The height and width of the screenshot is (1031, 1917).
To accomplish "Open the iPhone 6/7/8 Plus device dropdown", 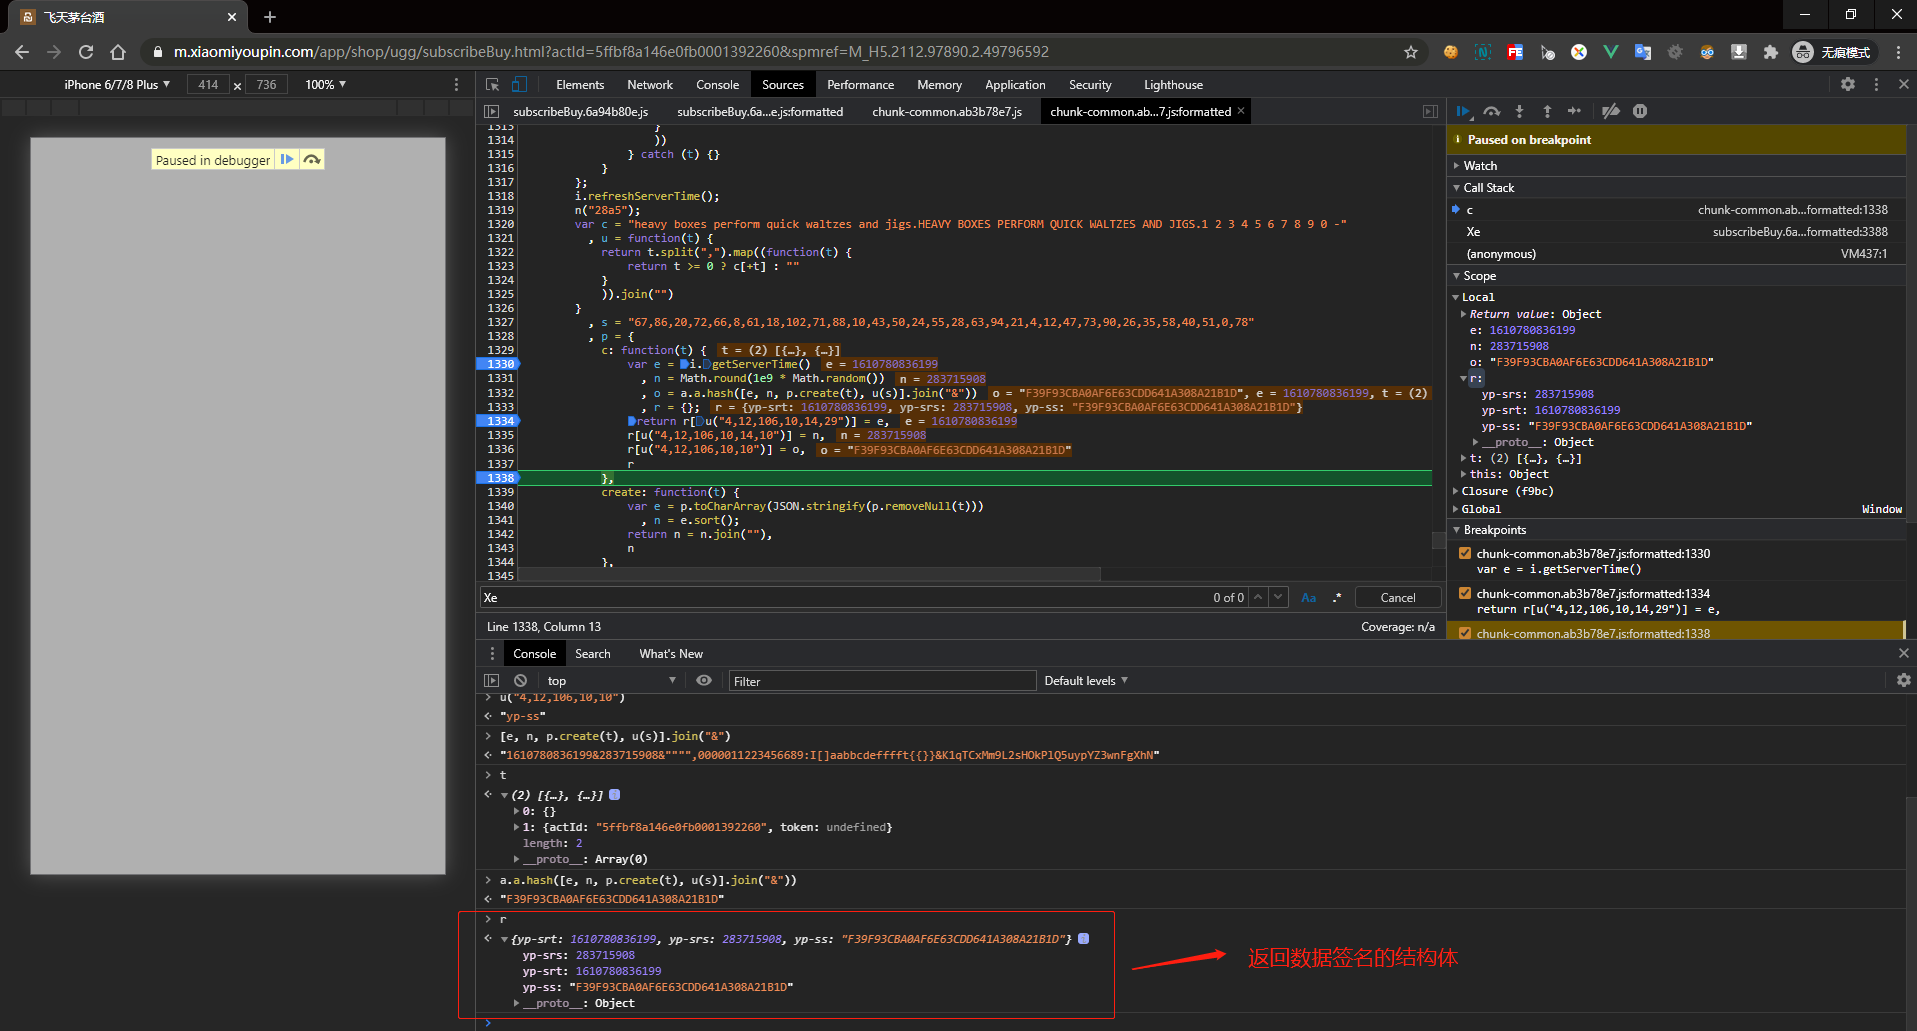I will [117, 85].
